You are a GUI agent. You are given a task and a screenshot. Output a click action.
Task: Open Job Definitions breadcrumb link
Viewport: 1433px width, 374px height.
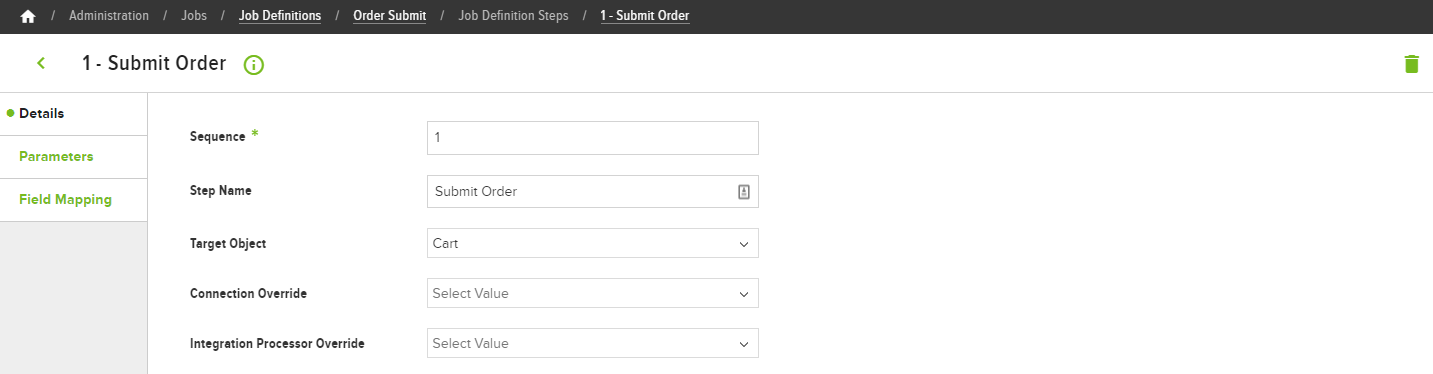point(280,16)
